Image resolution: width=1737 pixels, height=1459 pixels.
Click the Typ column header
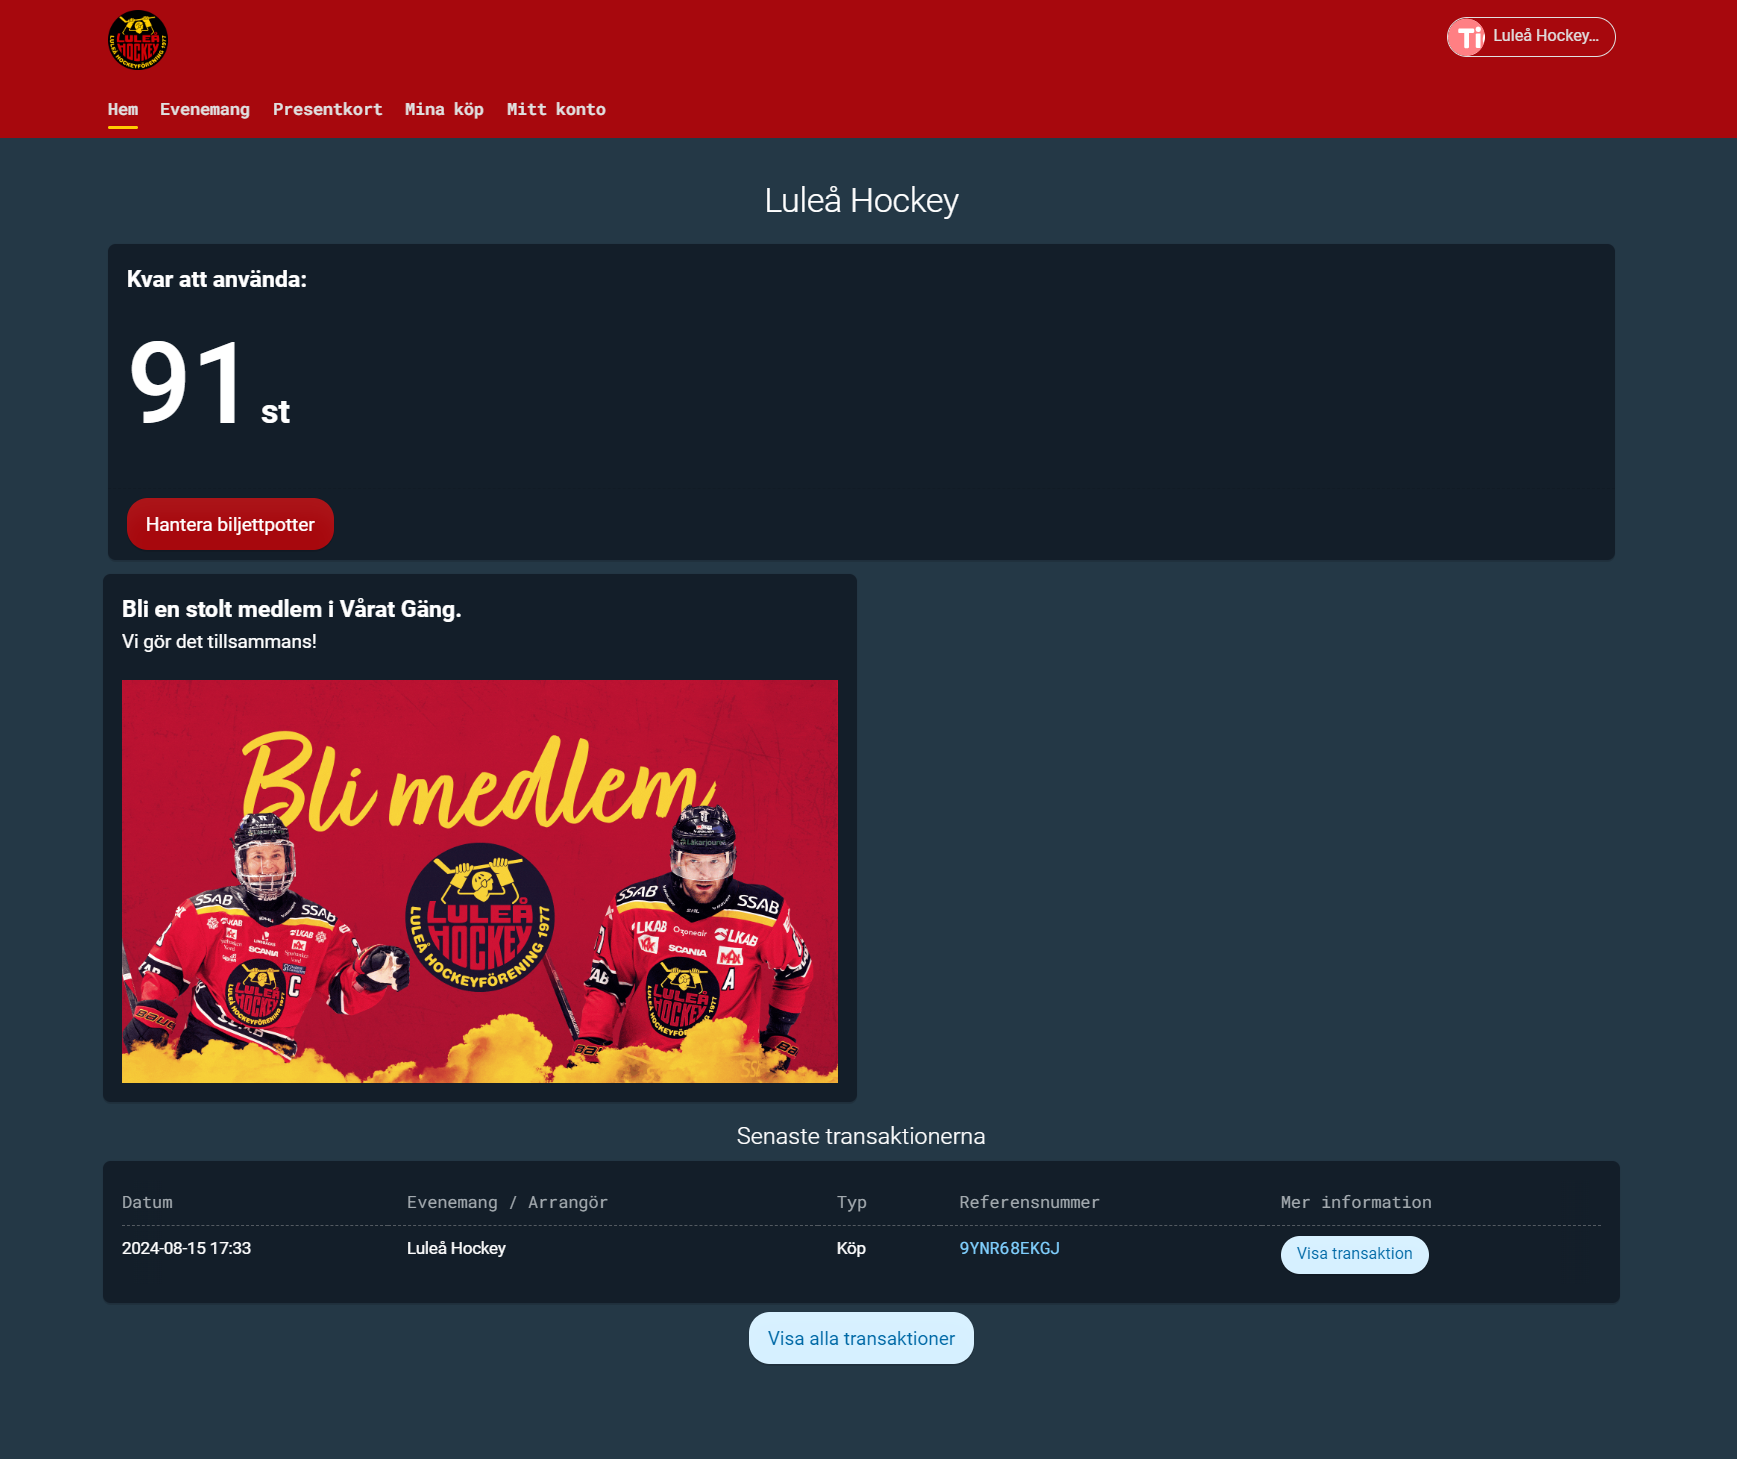pos(852,1202)
